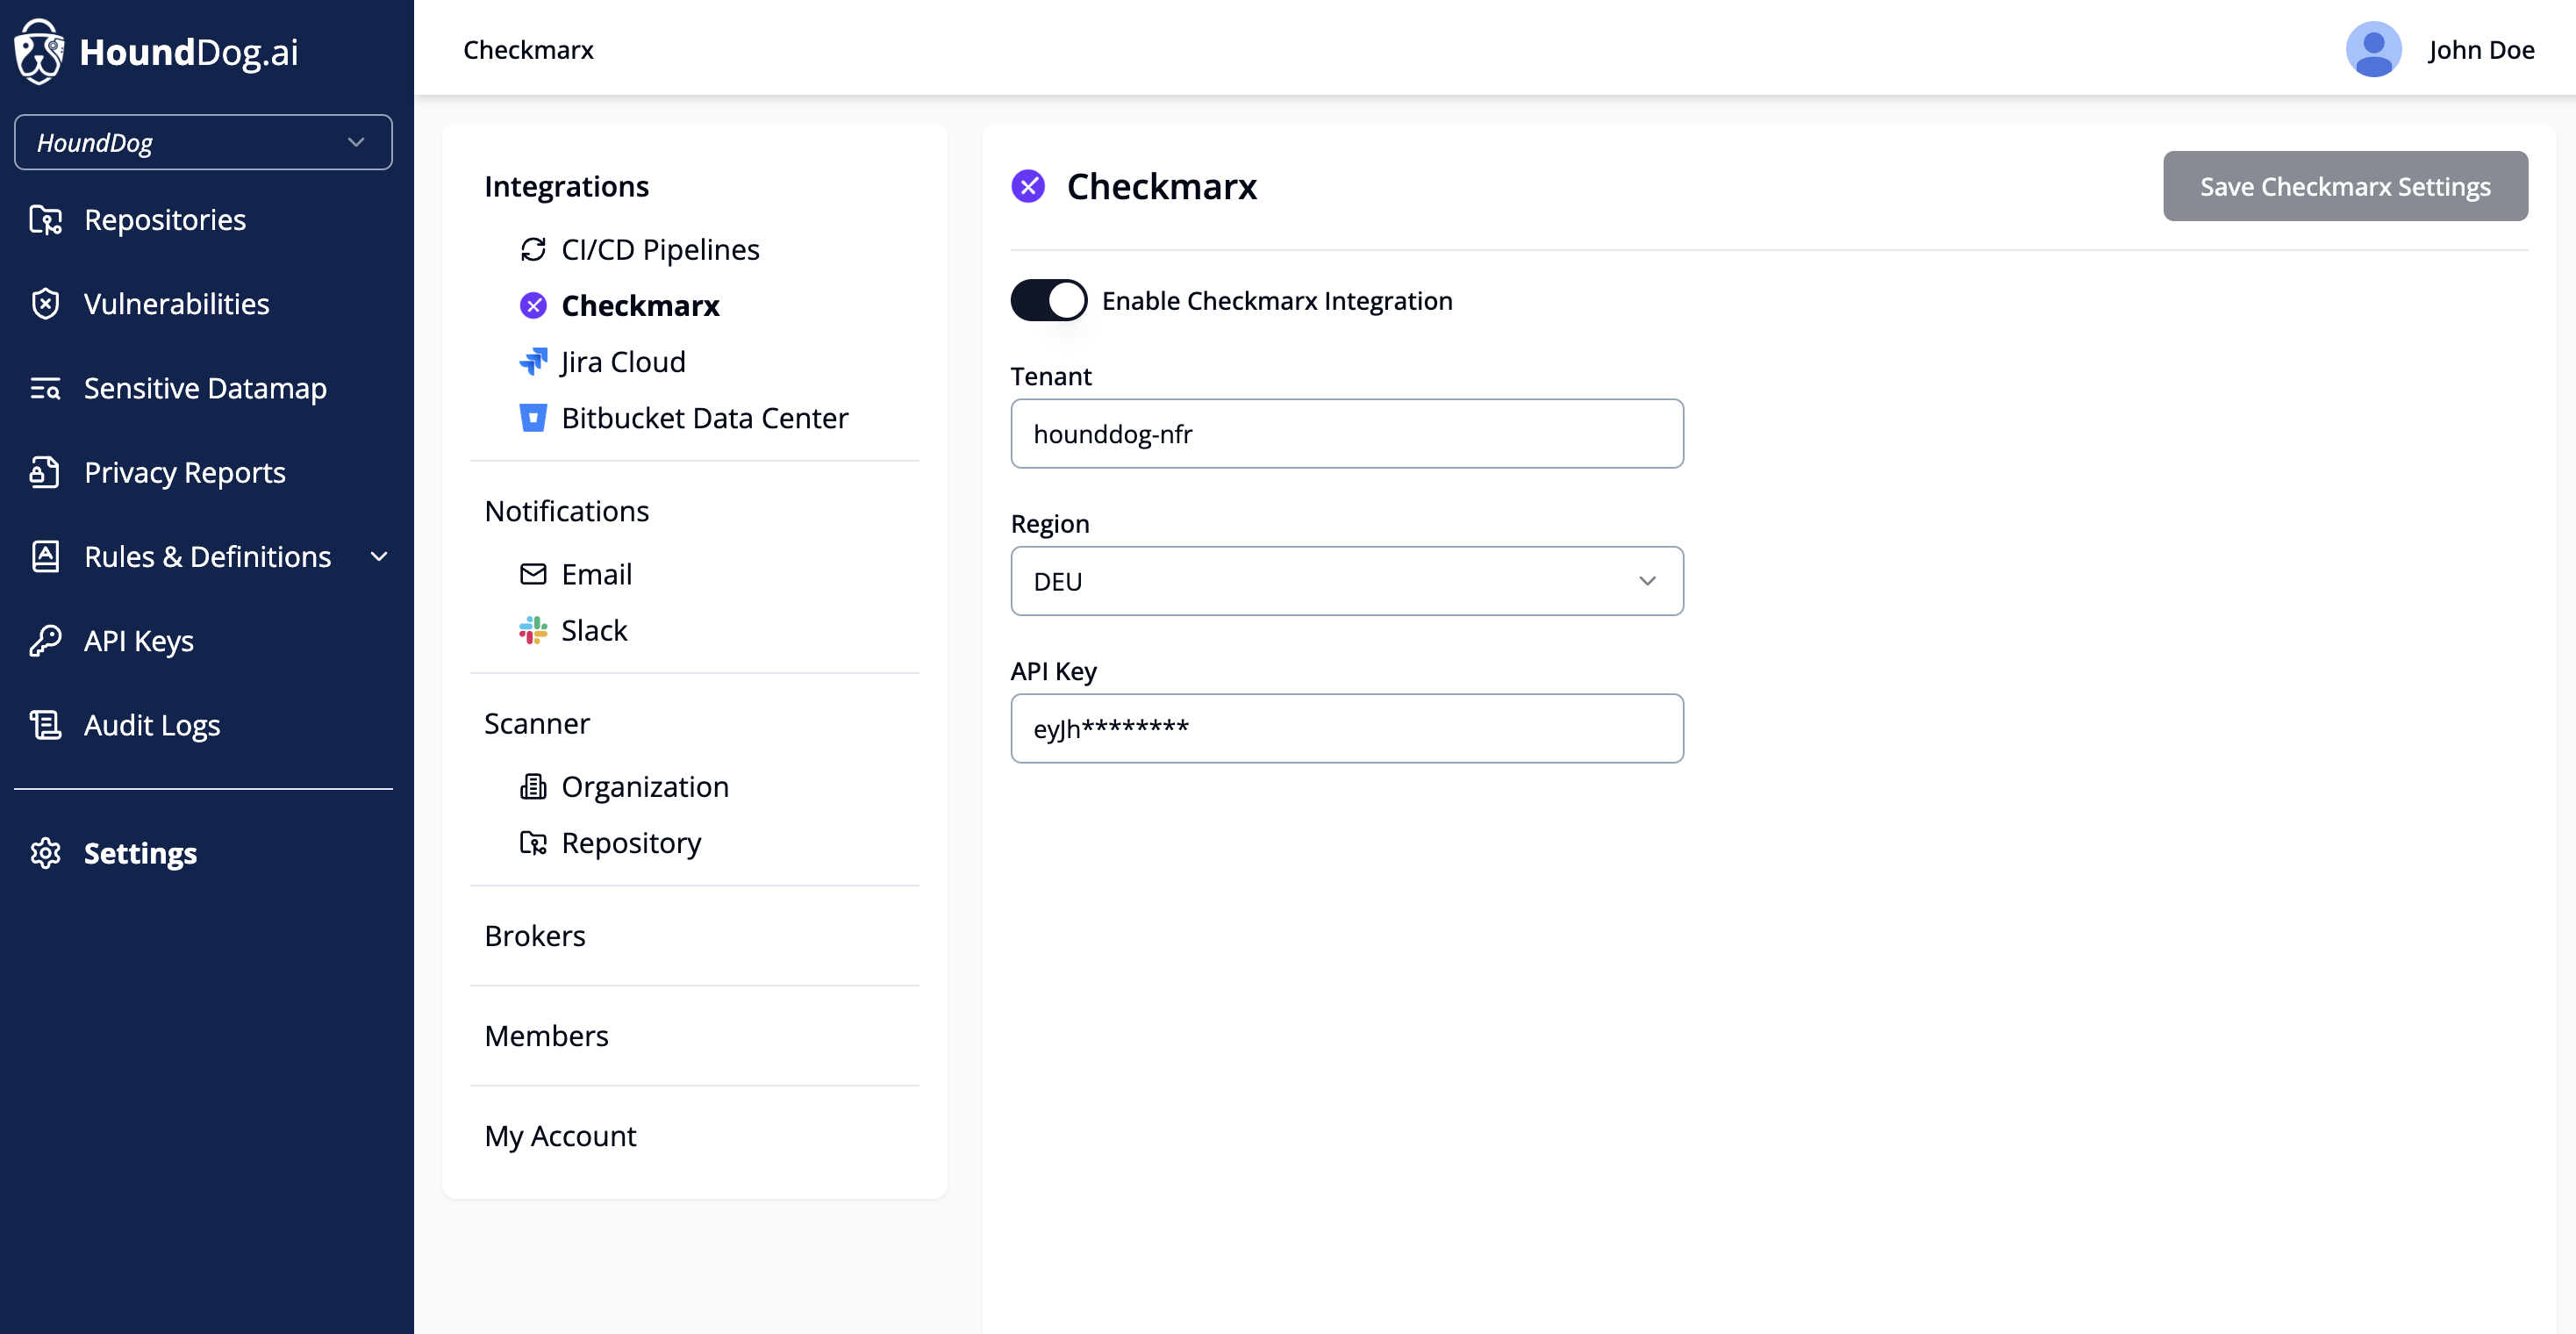This screenshot has width=2576, height=1334.
Task: Click the Notifications section heading
Action: (566, 512)
